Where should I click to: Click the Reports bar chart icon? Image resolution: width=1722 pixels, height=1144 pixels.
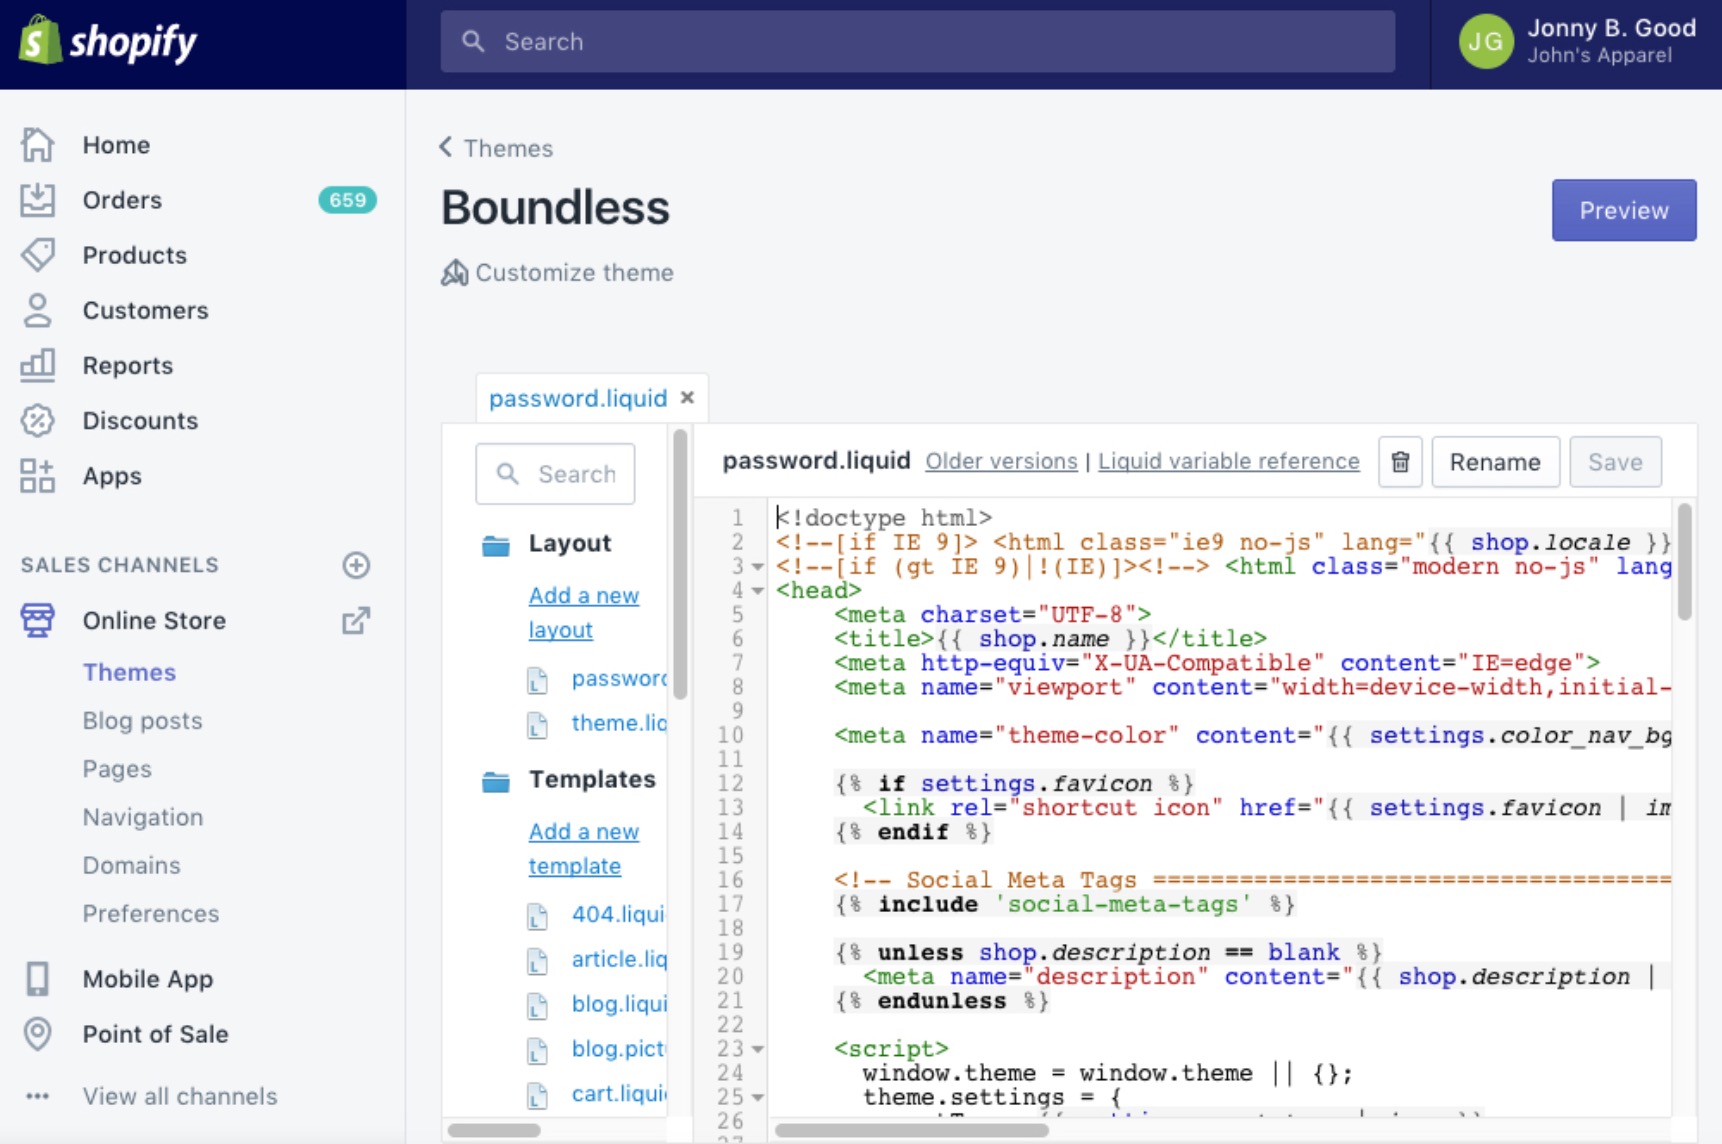tap(37, 365)
